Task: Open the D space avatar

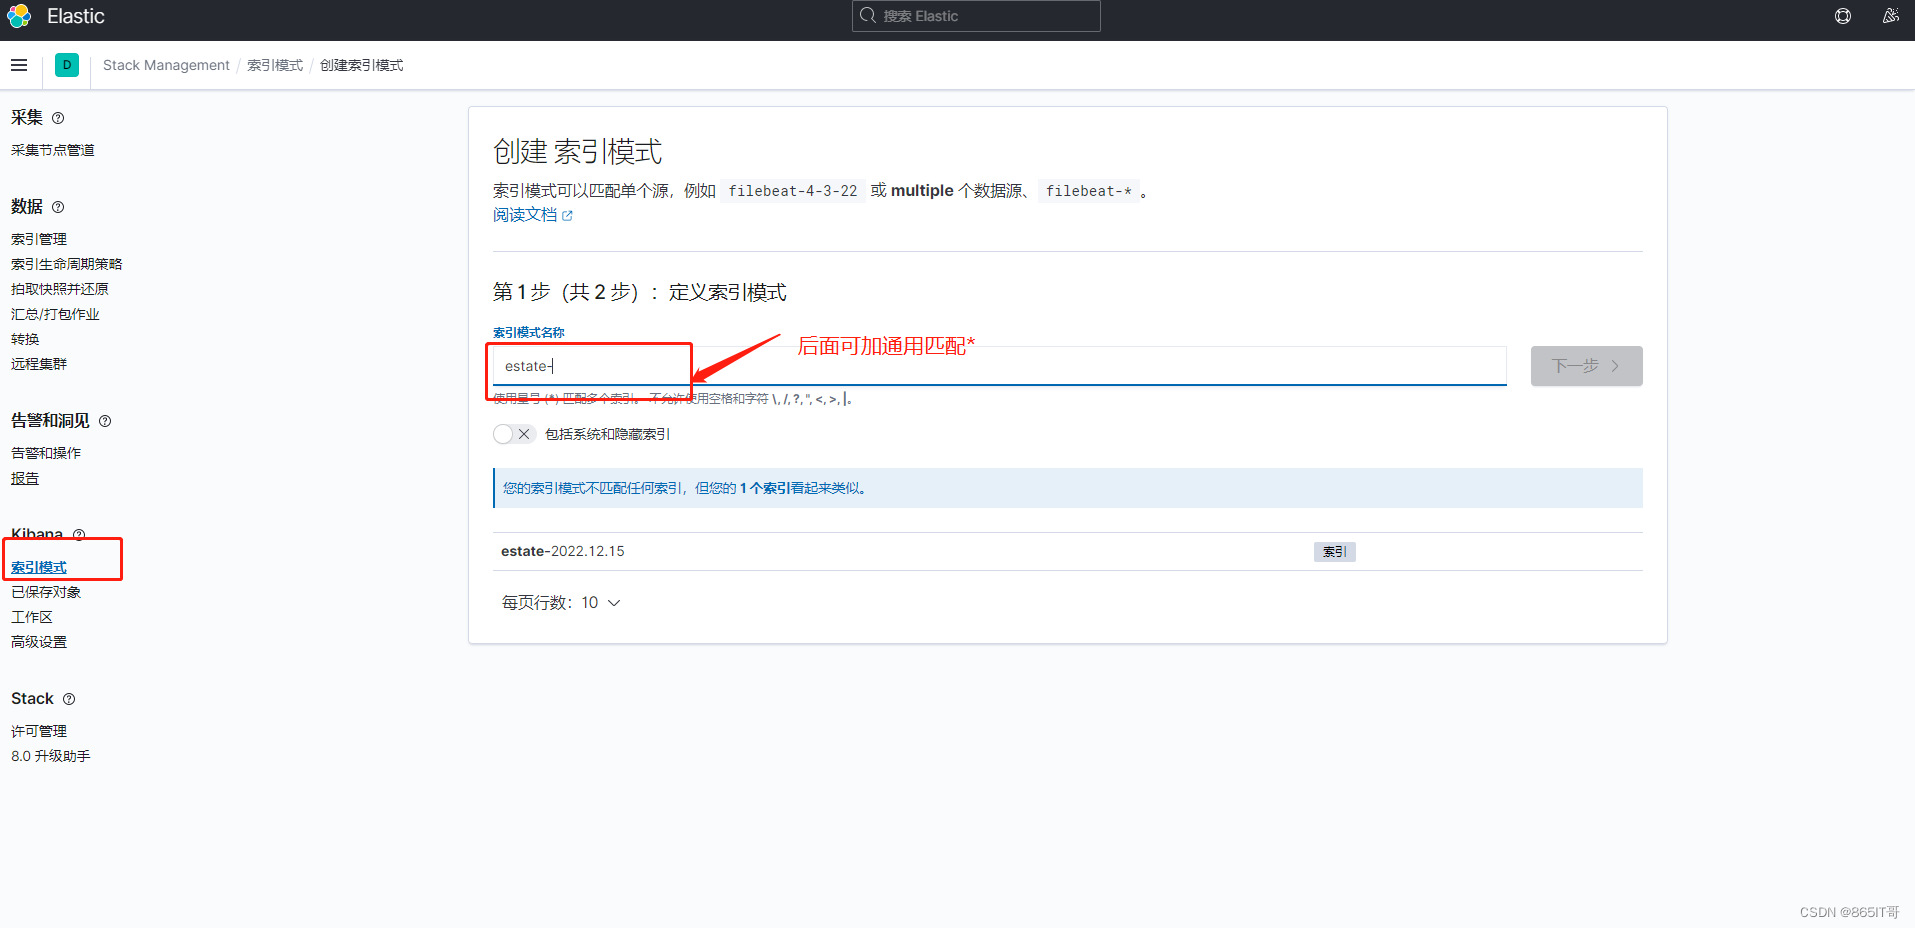Action: click(67, 65)
